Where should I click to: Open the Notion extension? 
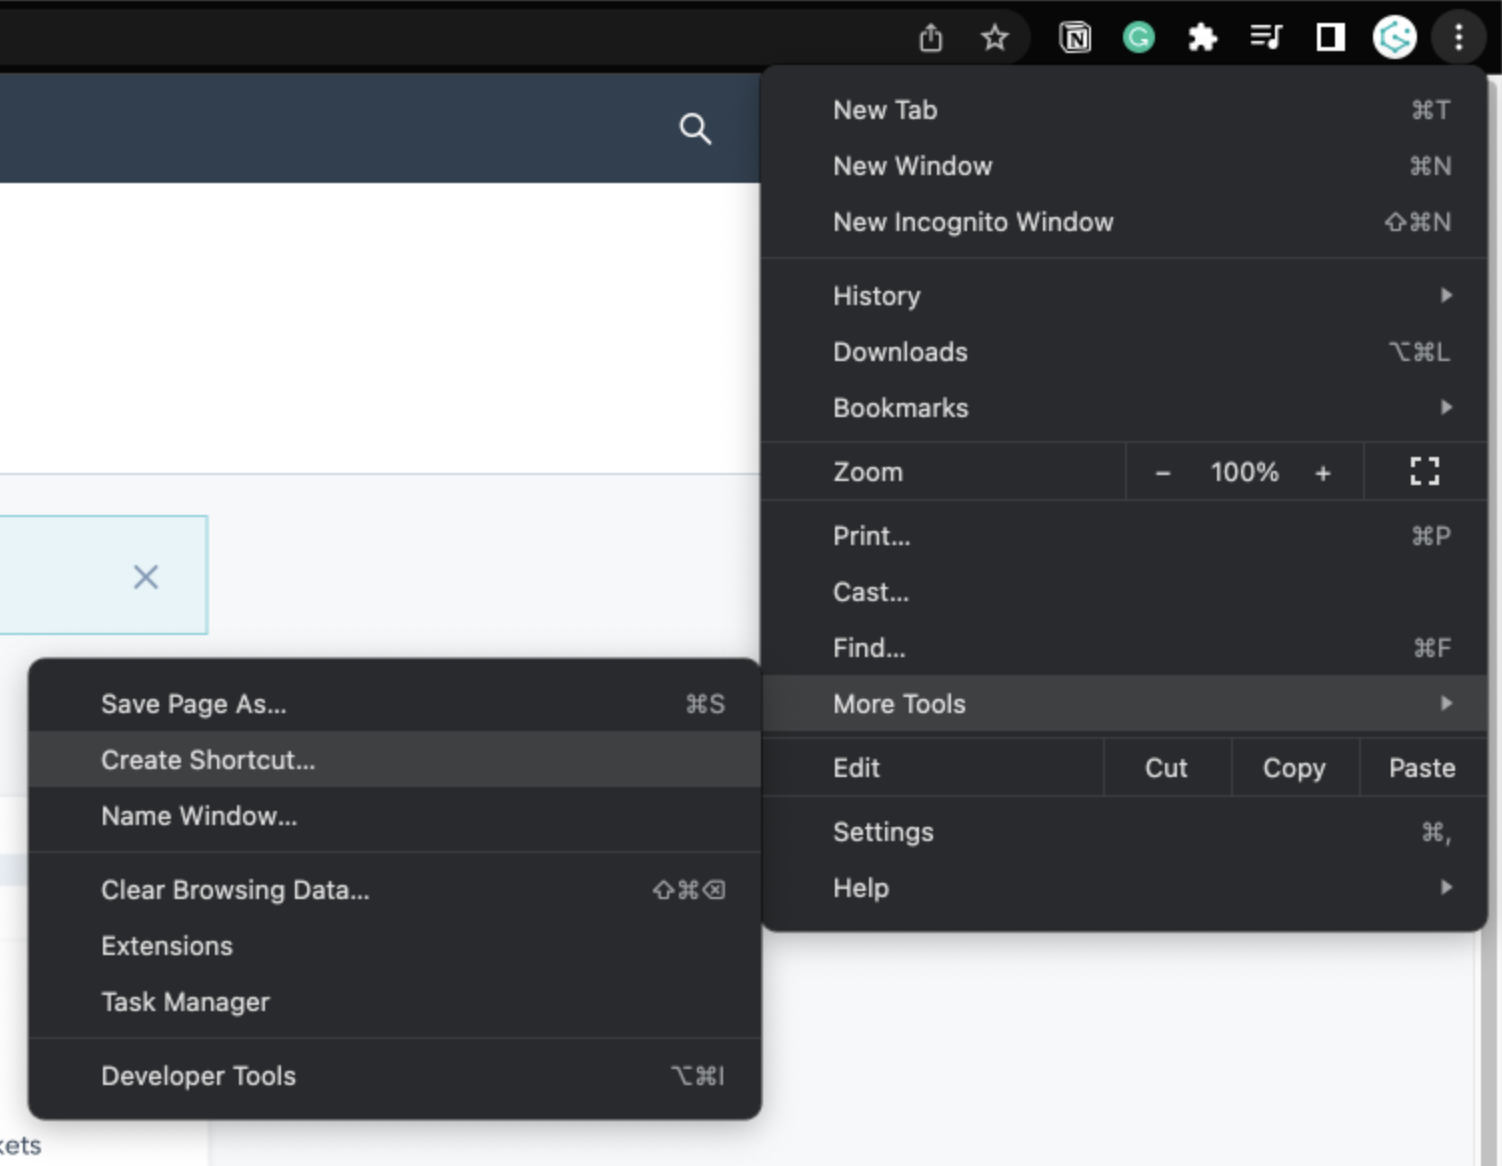click(1075, 38)
